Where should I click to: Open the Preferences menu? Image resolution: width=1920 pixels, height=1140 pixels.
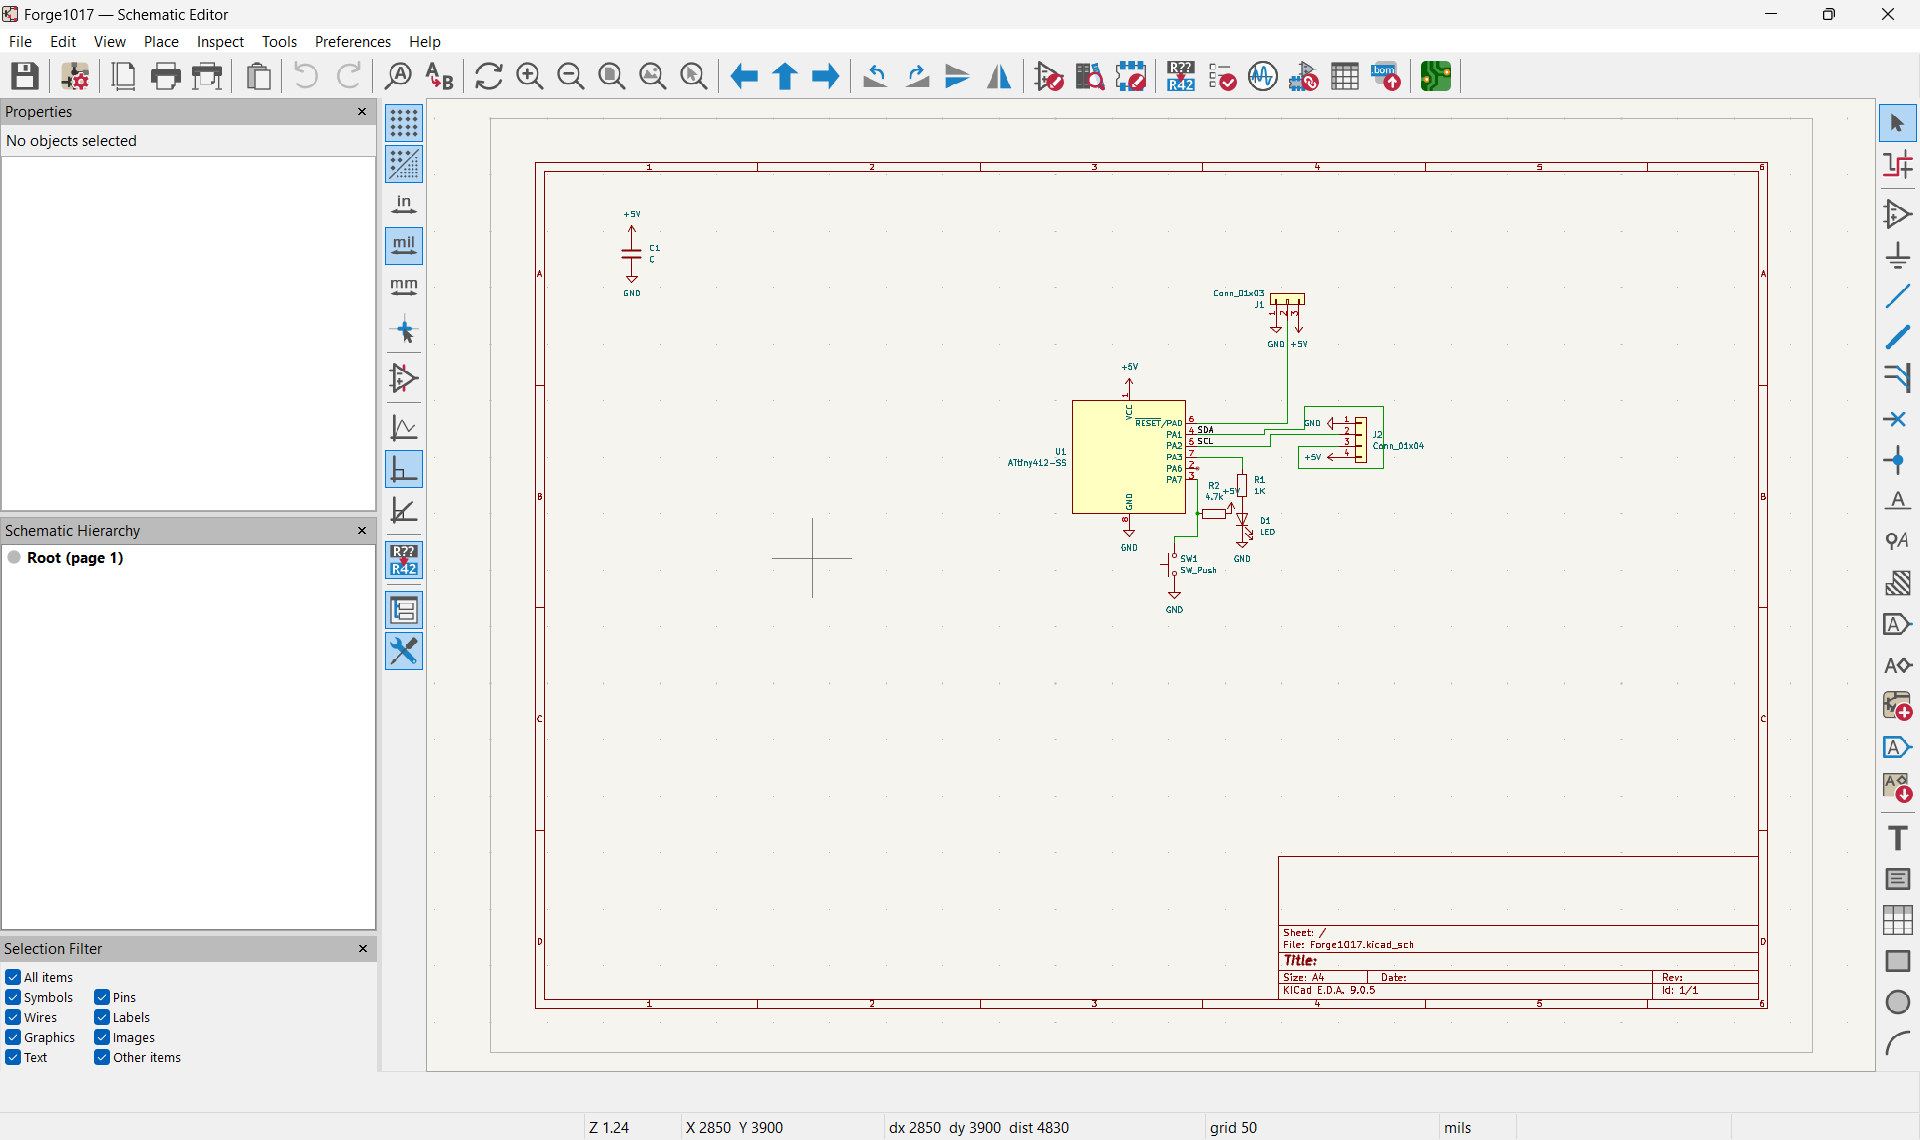[x=352, y=41]
